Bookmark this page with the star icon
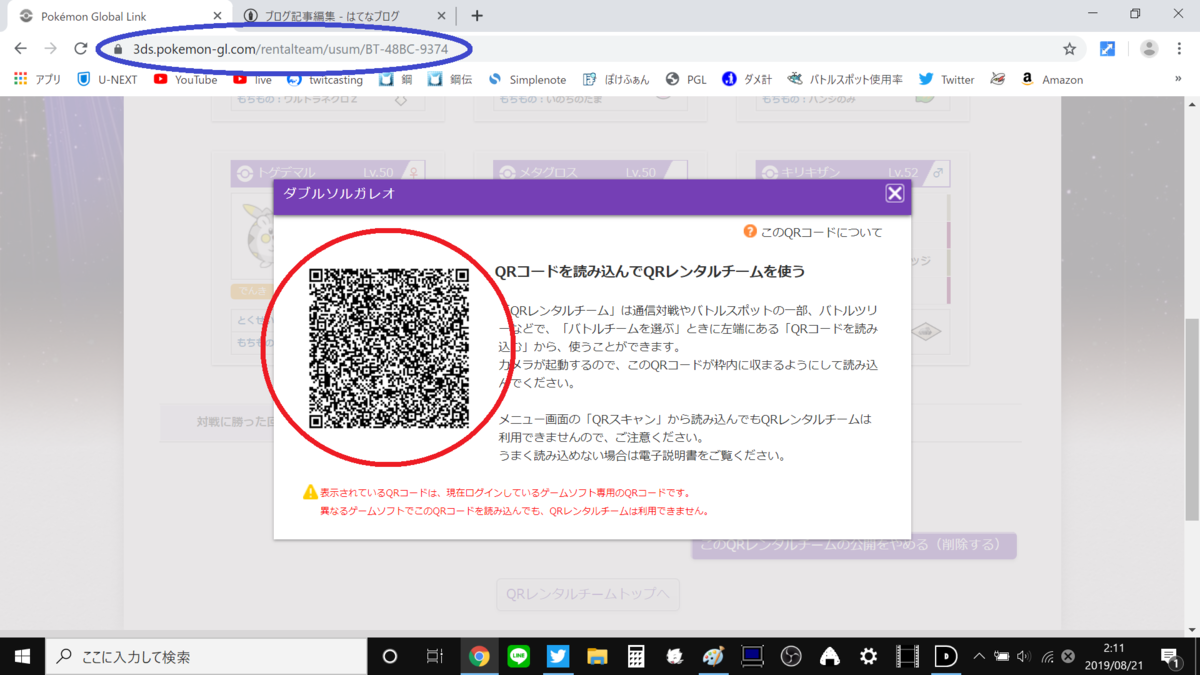1200x675 pixels. coord(1069,48)
